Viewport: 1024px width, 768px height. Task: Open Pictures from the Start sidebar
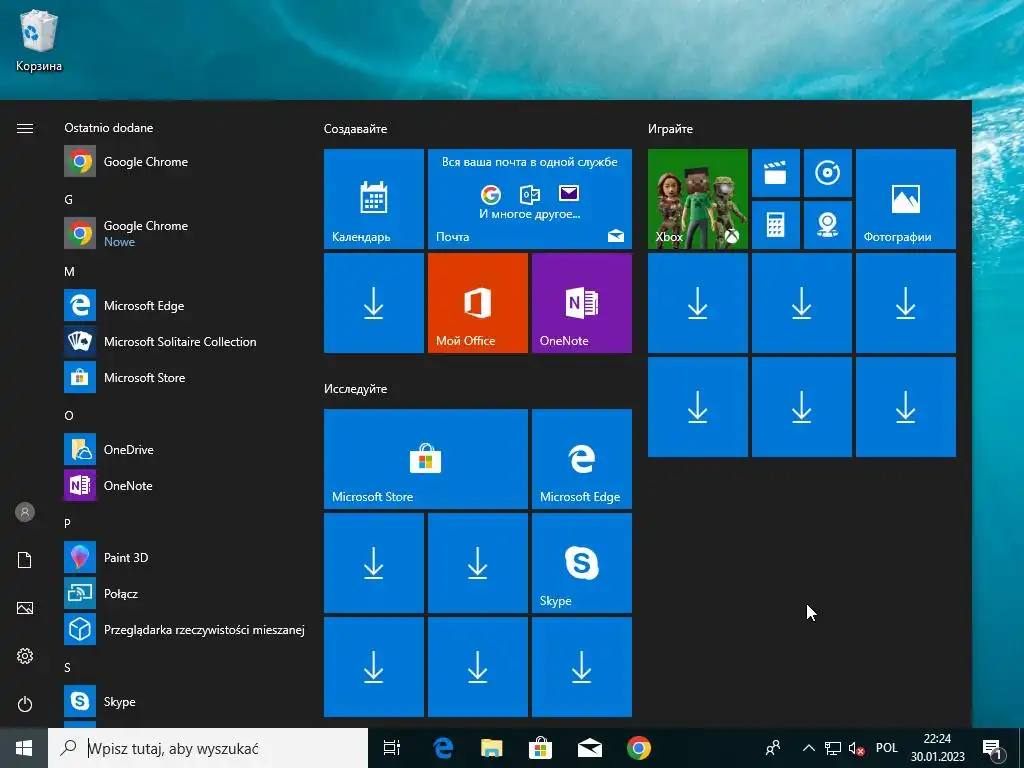point(25,608)
